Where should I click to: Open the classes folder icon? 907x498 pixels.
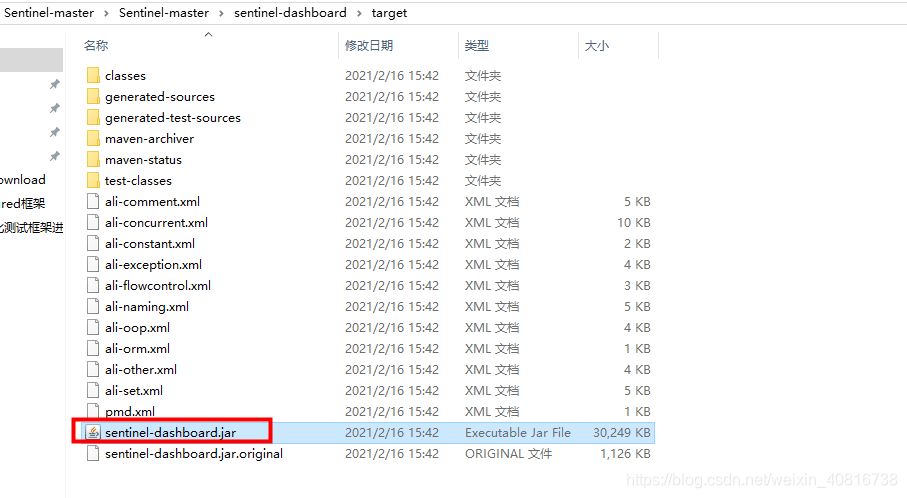click(93, 75)
